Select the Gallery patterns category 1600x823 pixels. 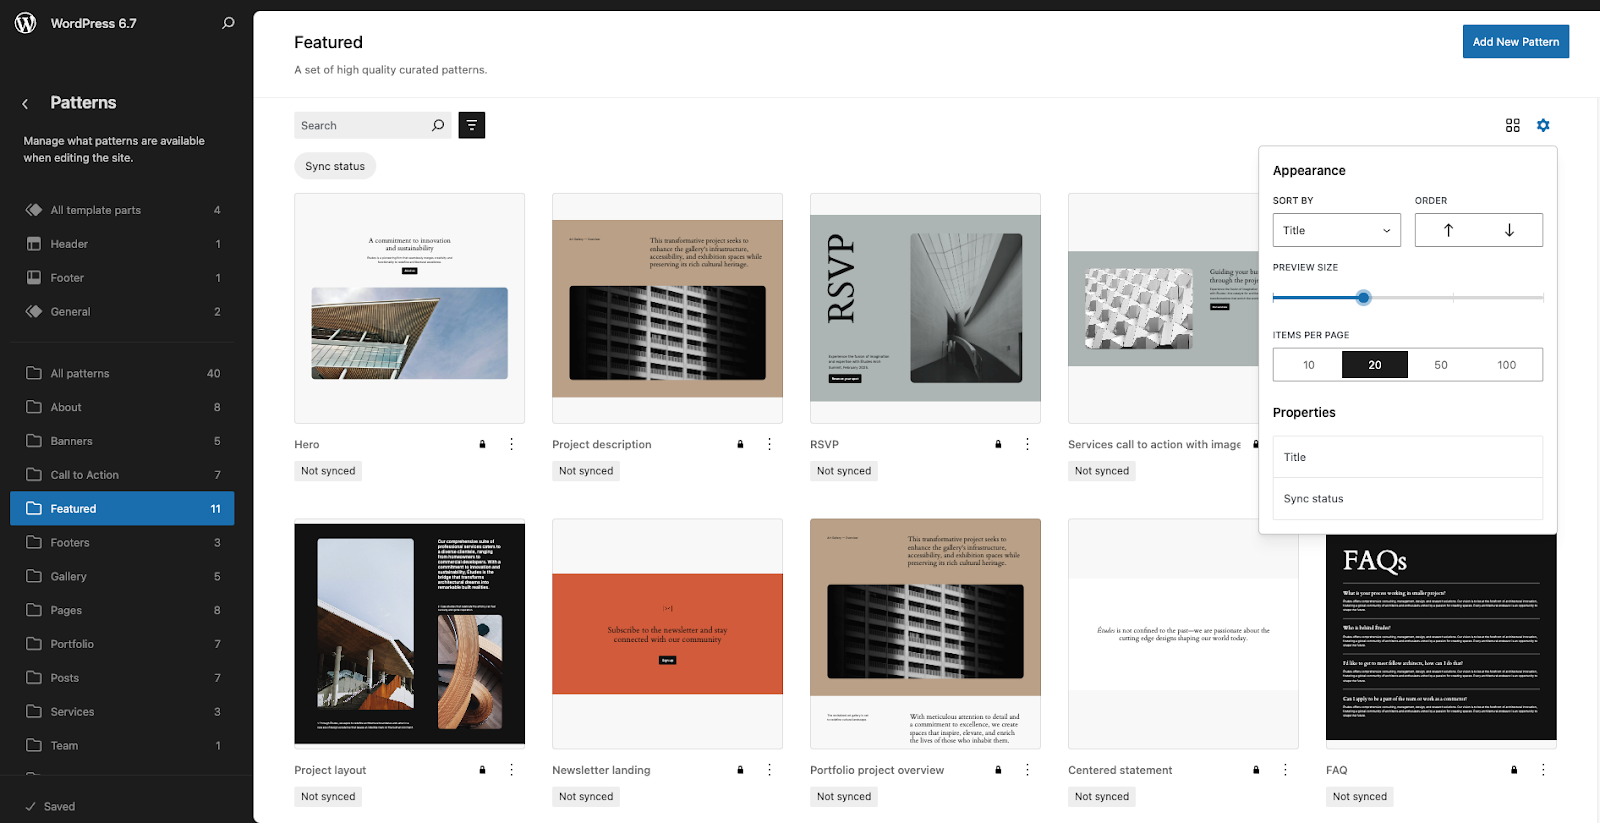(122, 577)
